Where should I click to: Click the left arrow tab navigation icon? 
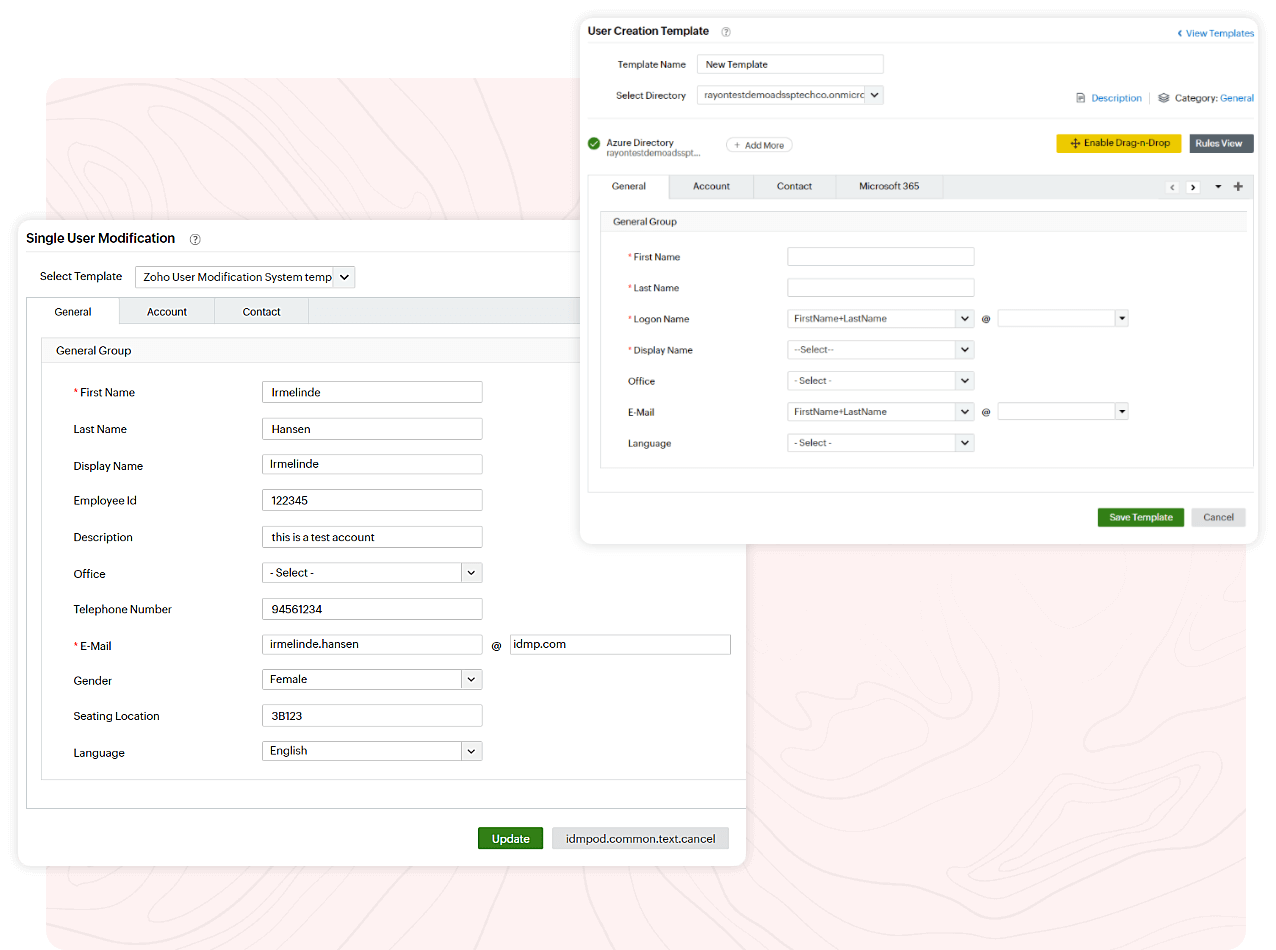[1171, 186]
